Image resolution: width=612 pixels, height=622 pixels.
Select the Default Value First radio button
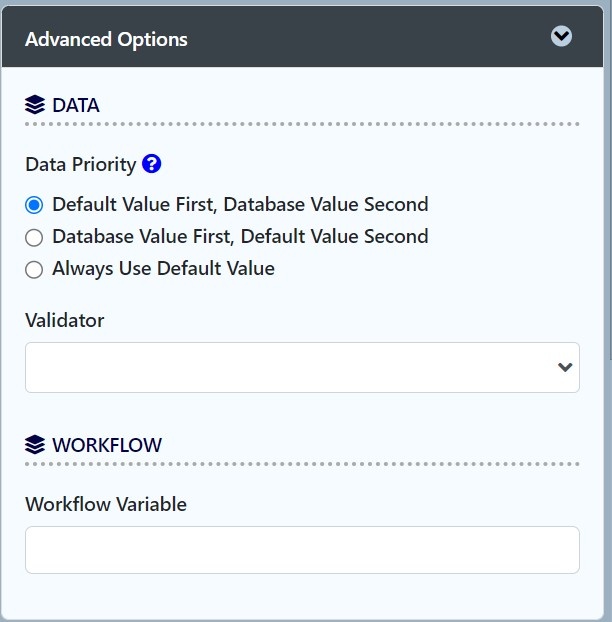pyautogui.click(x=35, y=205)
